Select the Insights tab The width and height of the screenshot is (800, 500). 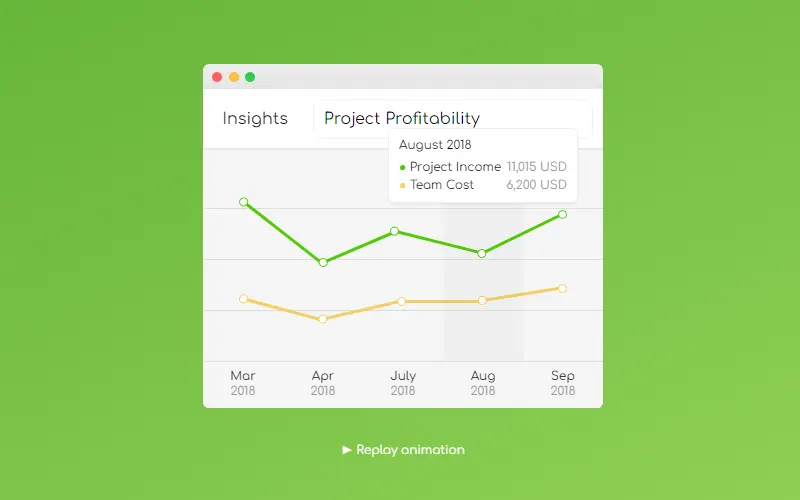tap(255, 118)
